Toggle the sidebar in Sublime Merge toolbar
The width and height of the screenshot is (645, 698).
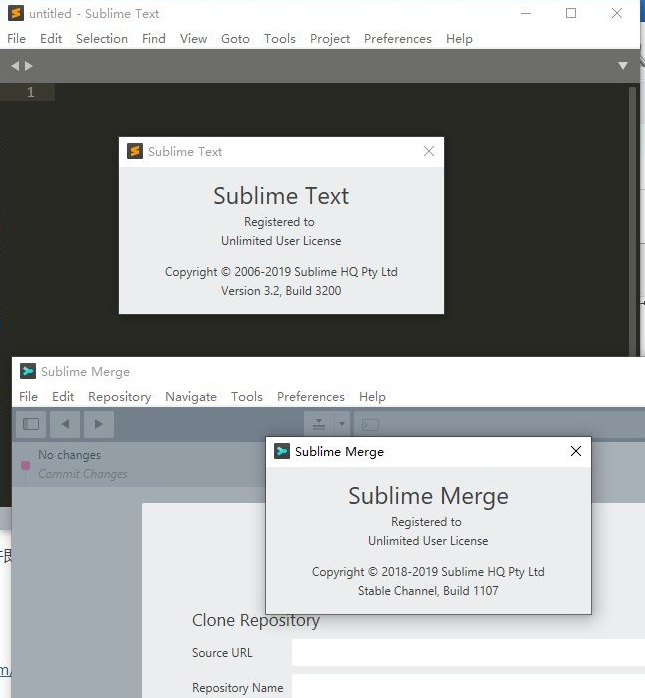31,424
